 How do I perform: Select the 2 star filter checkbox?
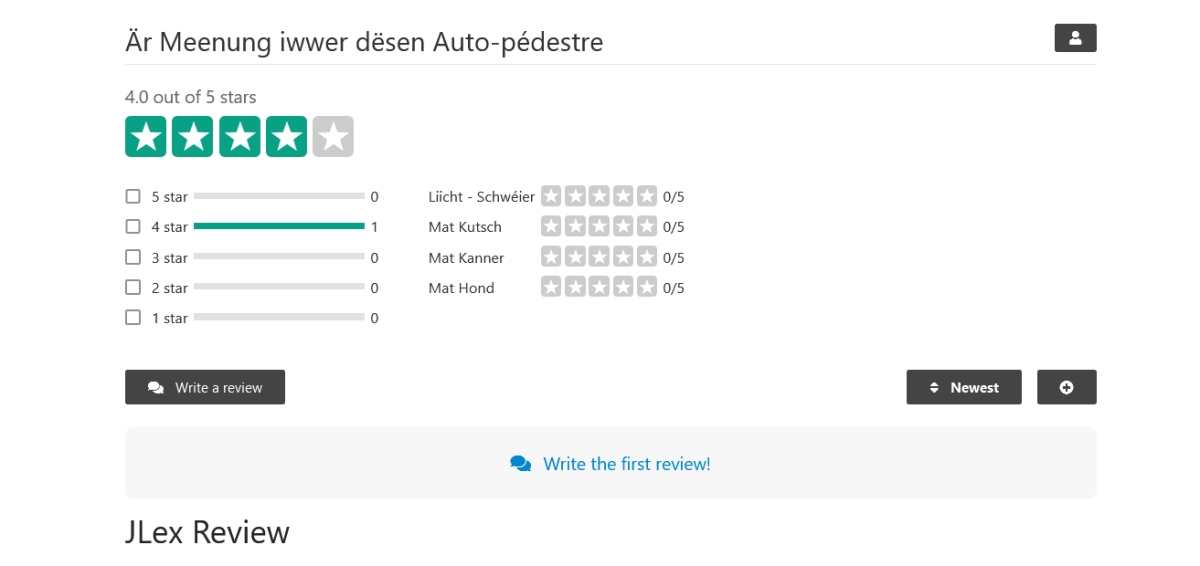133,288
